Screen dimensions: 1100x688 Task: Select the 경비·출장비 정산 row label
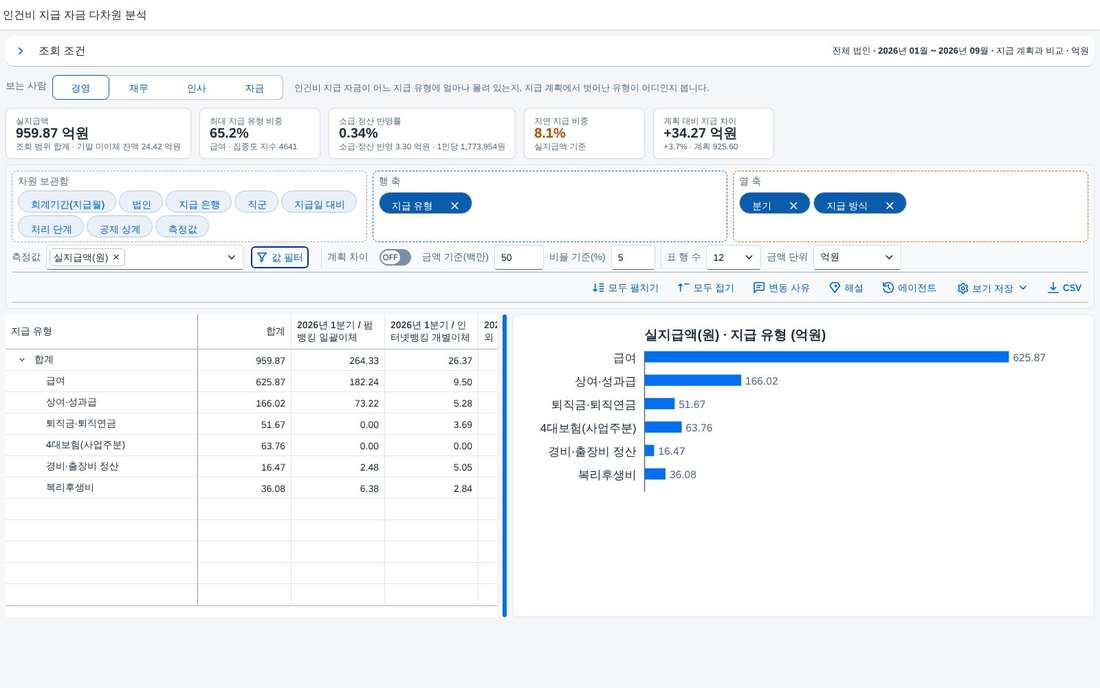click(82, 466)
